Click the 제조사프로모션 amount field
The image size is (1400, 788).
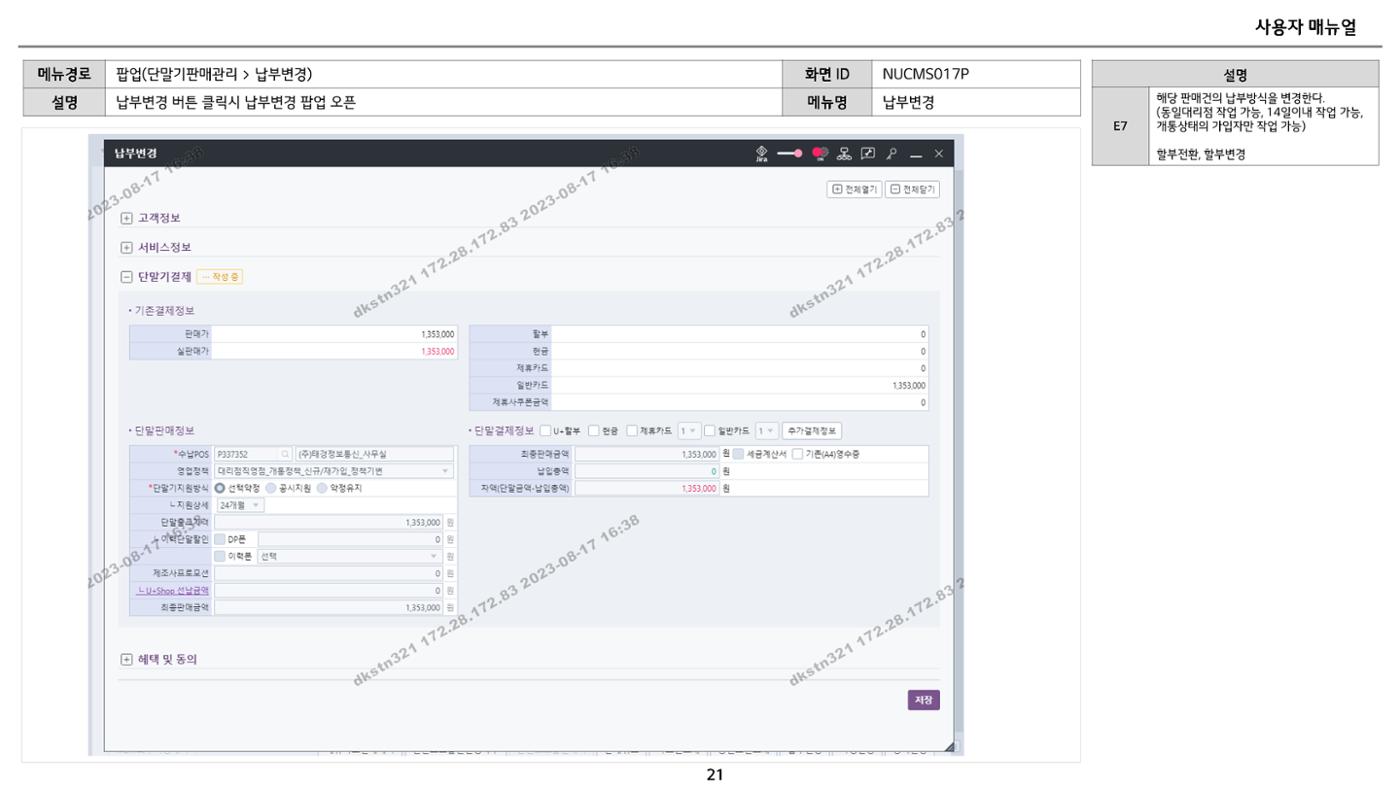(x=328, y=573)
